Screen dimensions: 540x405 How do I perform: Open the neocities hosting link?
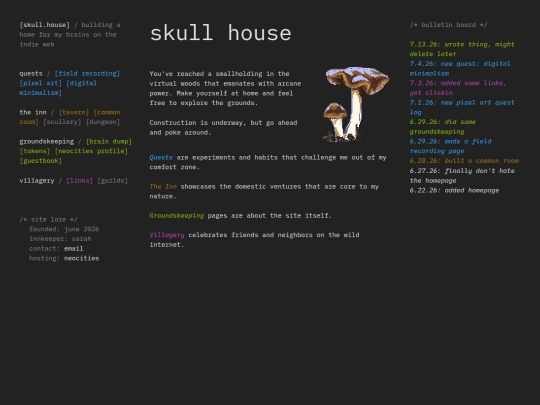(x=81, y=258)
